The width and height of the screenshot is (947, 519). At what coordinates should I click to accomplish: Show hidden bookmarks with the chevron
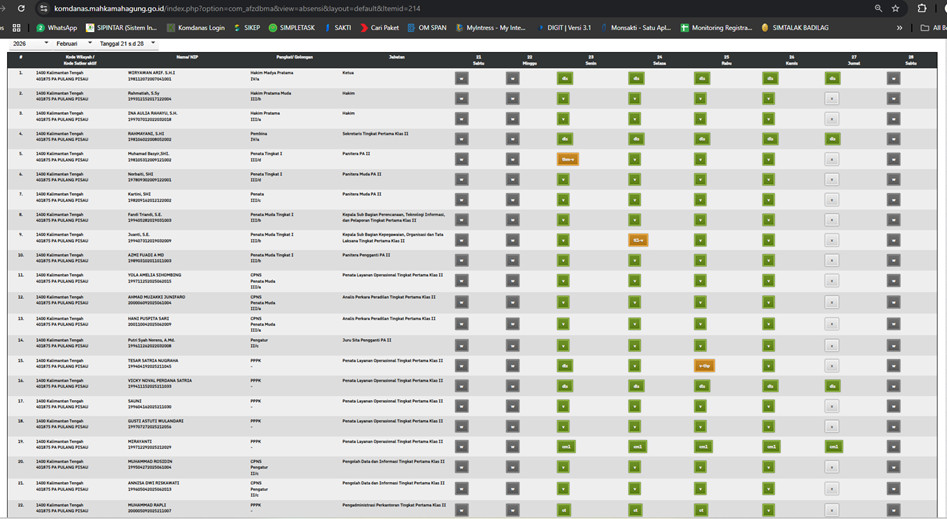click(899, 28)
